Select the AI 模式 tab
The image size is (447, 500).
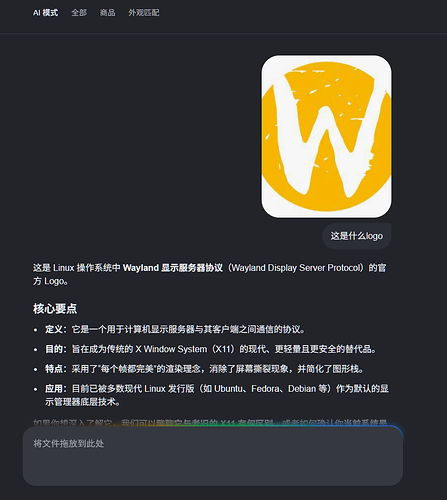(x=45, y=13)
